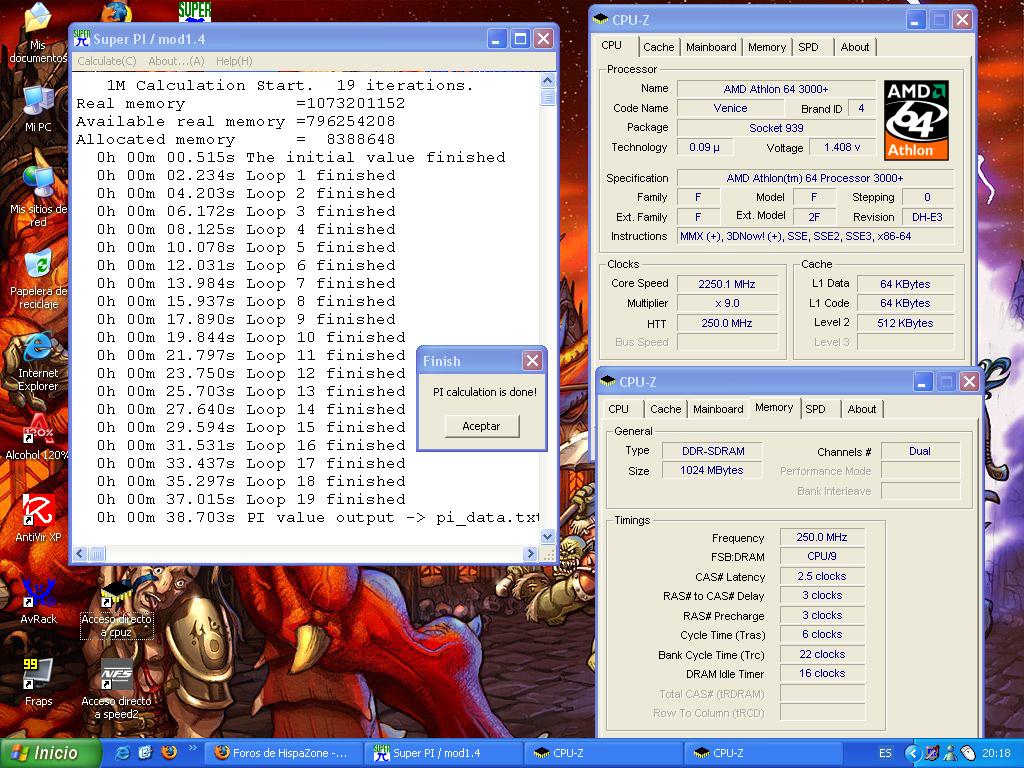Click Firefox quick launch icon in taskbar
The height and width of the screenshot is (768, 1024).
click(x=169, y=752)
